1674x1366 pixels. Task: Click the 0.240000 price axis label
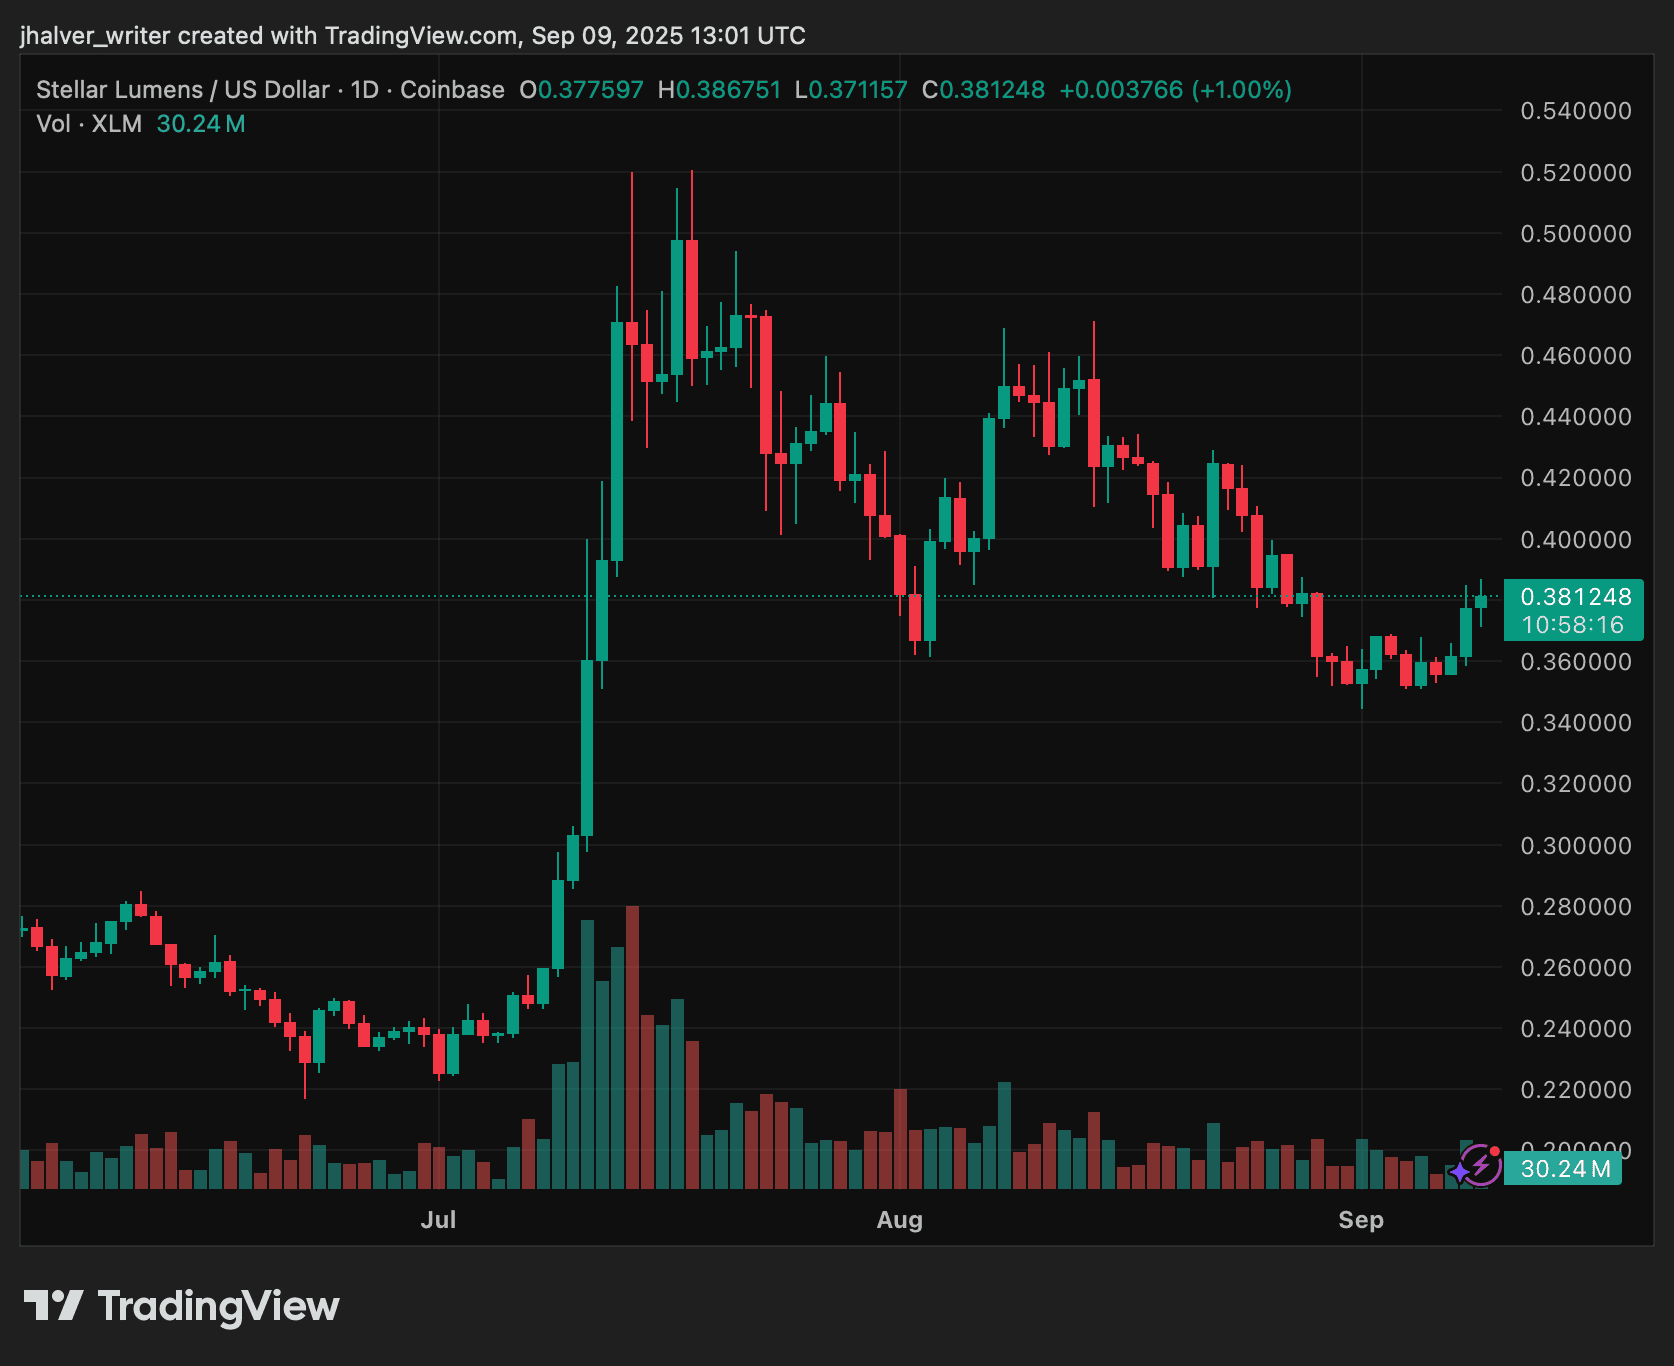click(x=1576, y=1029)
